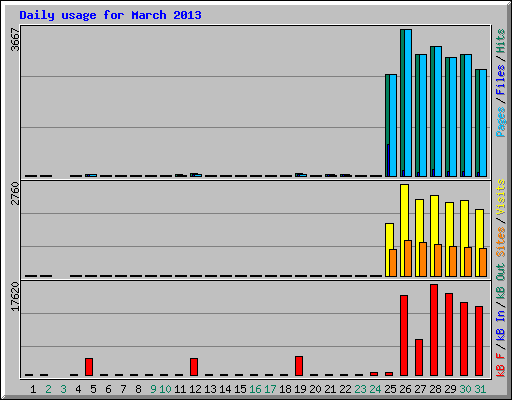
Task: Select day label 11 on the axis
Action: click(x=180, y=389)
